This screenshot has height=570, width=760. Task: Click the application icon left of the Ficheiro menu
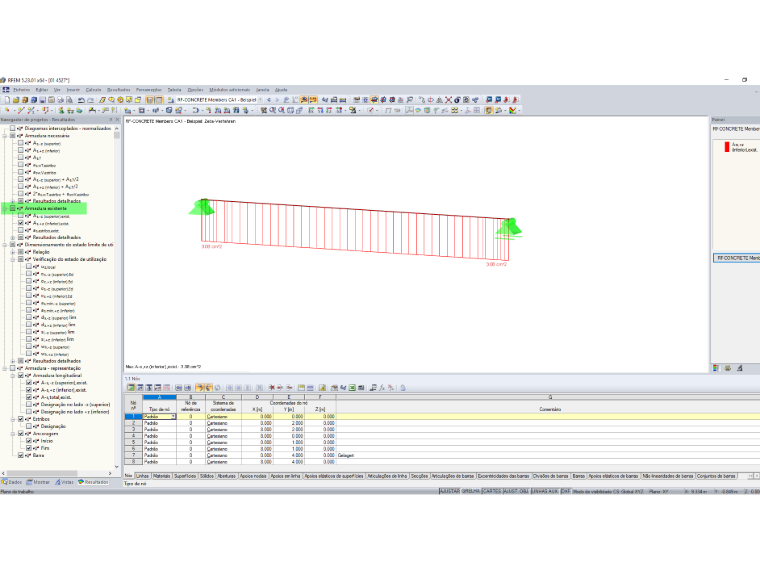coord(6,90)
